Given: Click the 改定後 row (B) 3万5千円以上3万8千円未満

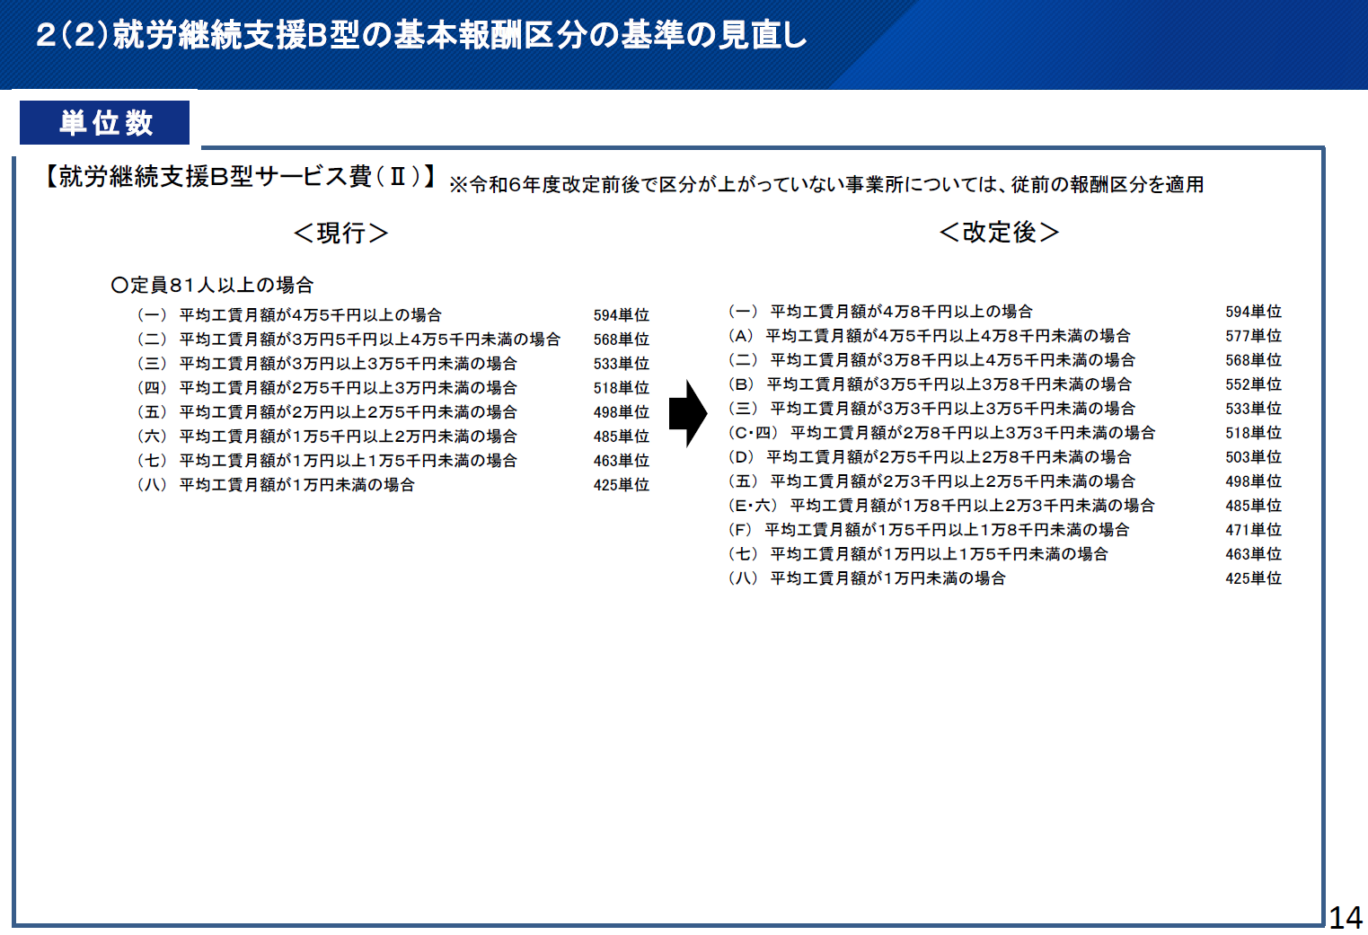Looking at the screenshot, I should pos(929,384).
